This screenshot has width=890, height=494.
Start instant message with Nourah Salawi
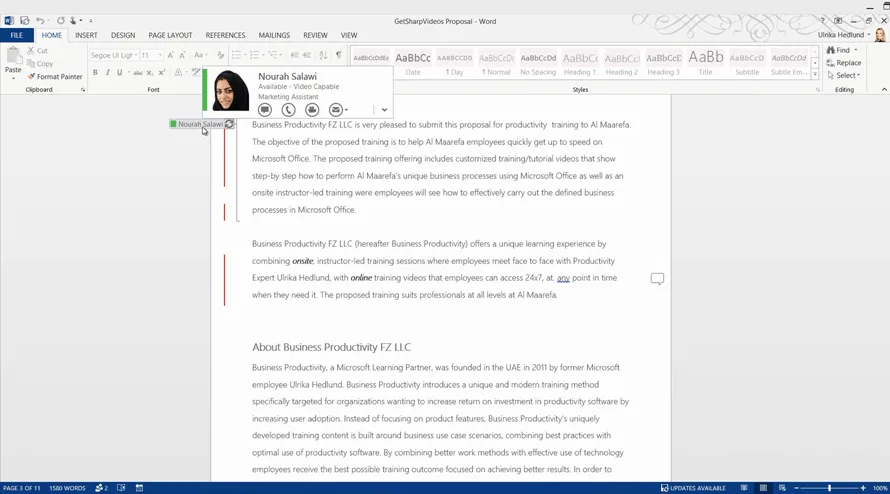pos(265,110)
